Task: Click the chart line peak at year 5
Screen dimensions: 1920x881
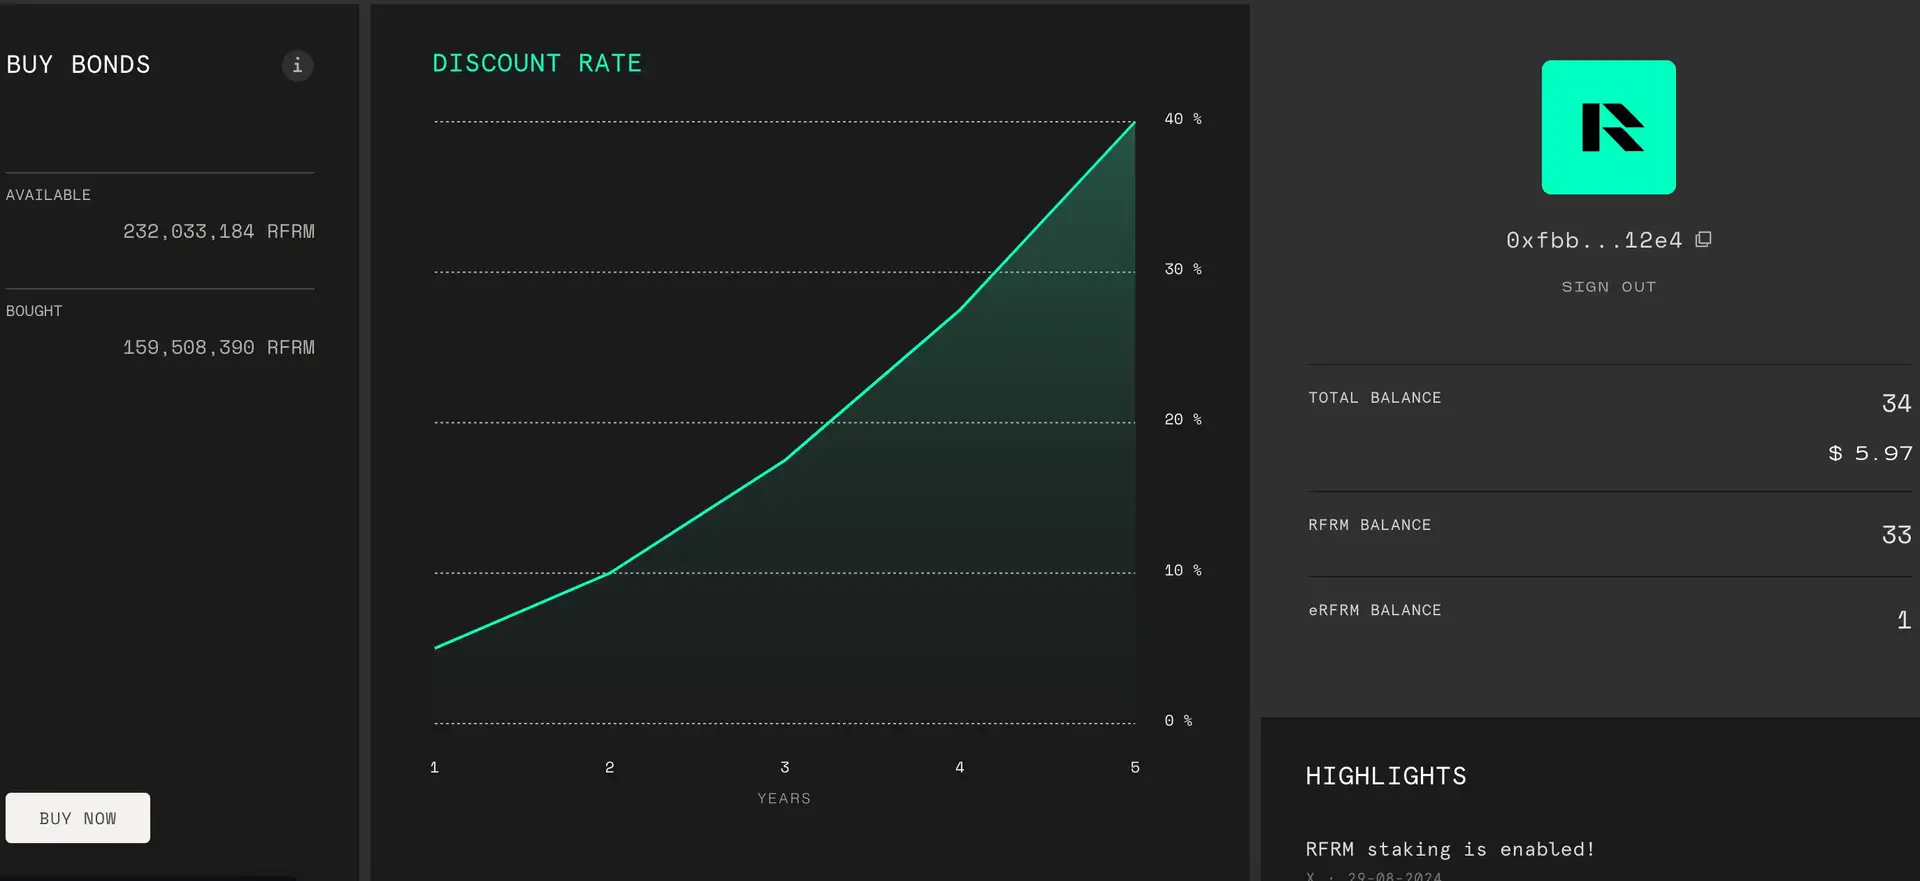Action: coord(1134,123)
